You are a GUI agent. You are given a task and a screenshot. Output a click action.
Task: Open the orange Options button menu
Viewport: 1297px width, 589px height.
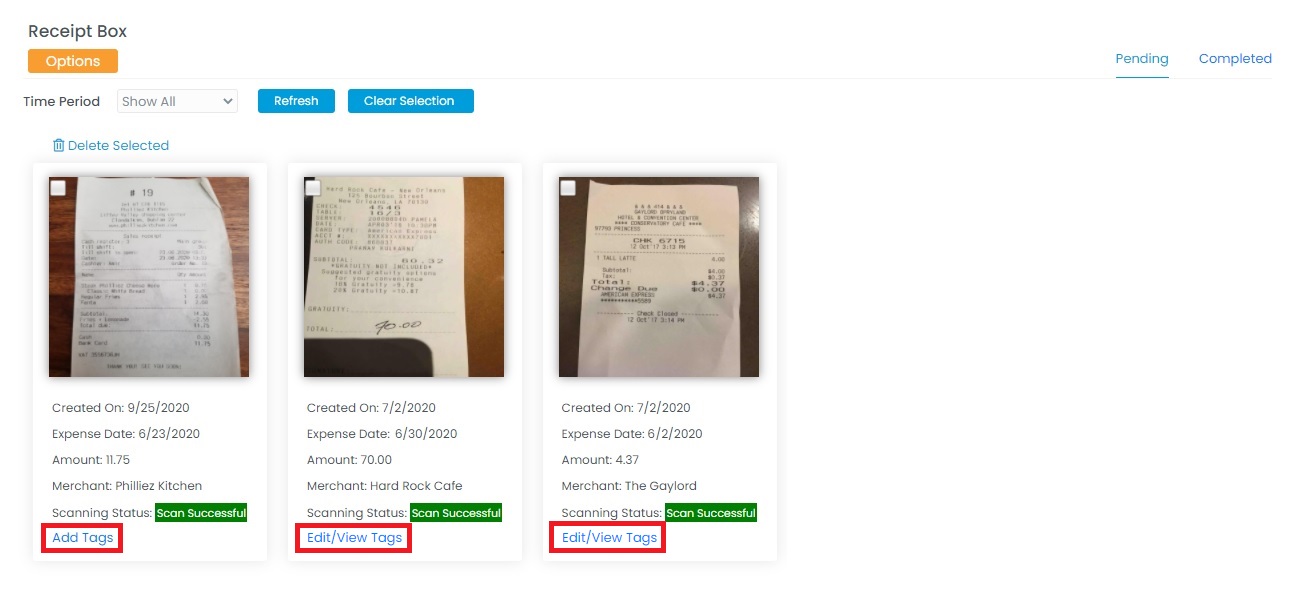(73, 61)
